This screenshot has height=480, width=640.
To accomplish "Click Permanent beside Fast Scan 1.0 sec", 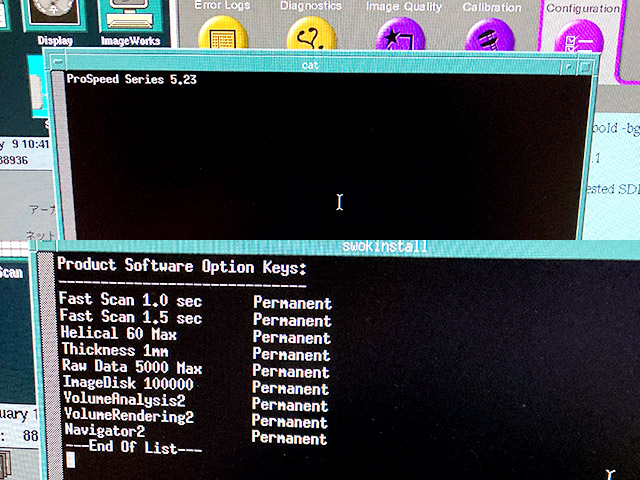I will point(293,303).
